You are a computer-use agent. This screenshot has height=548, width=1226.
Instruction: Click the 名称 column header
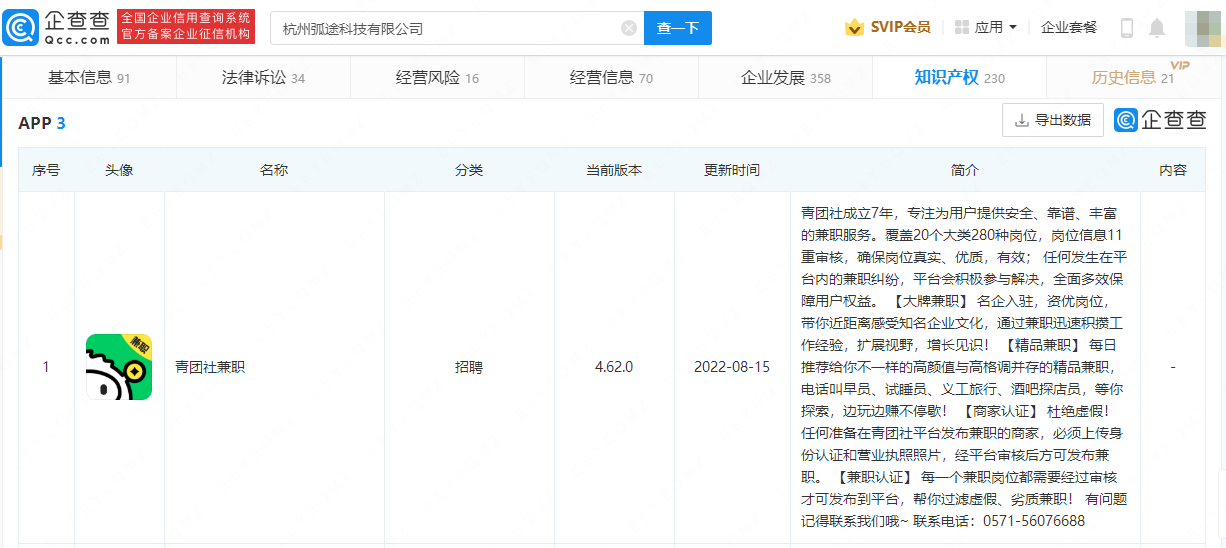pos(274,170)
